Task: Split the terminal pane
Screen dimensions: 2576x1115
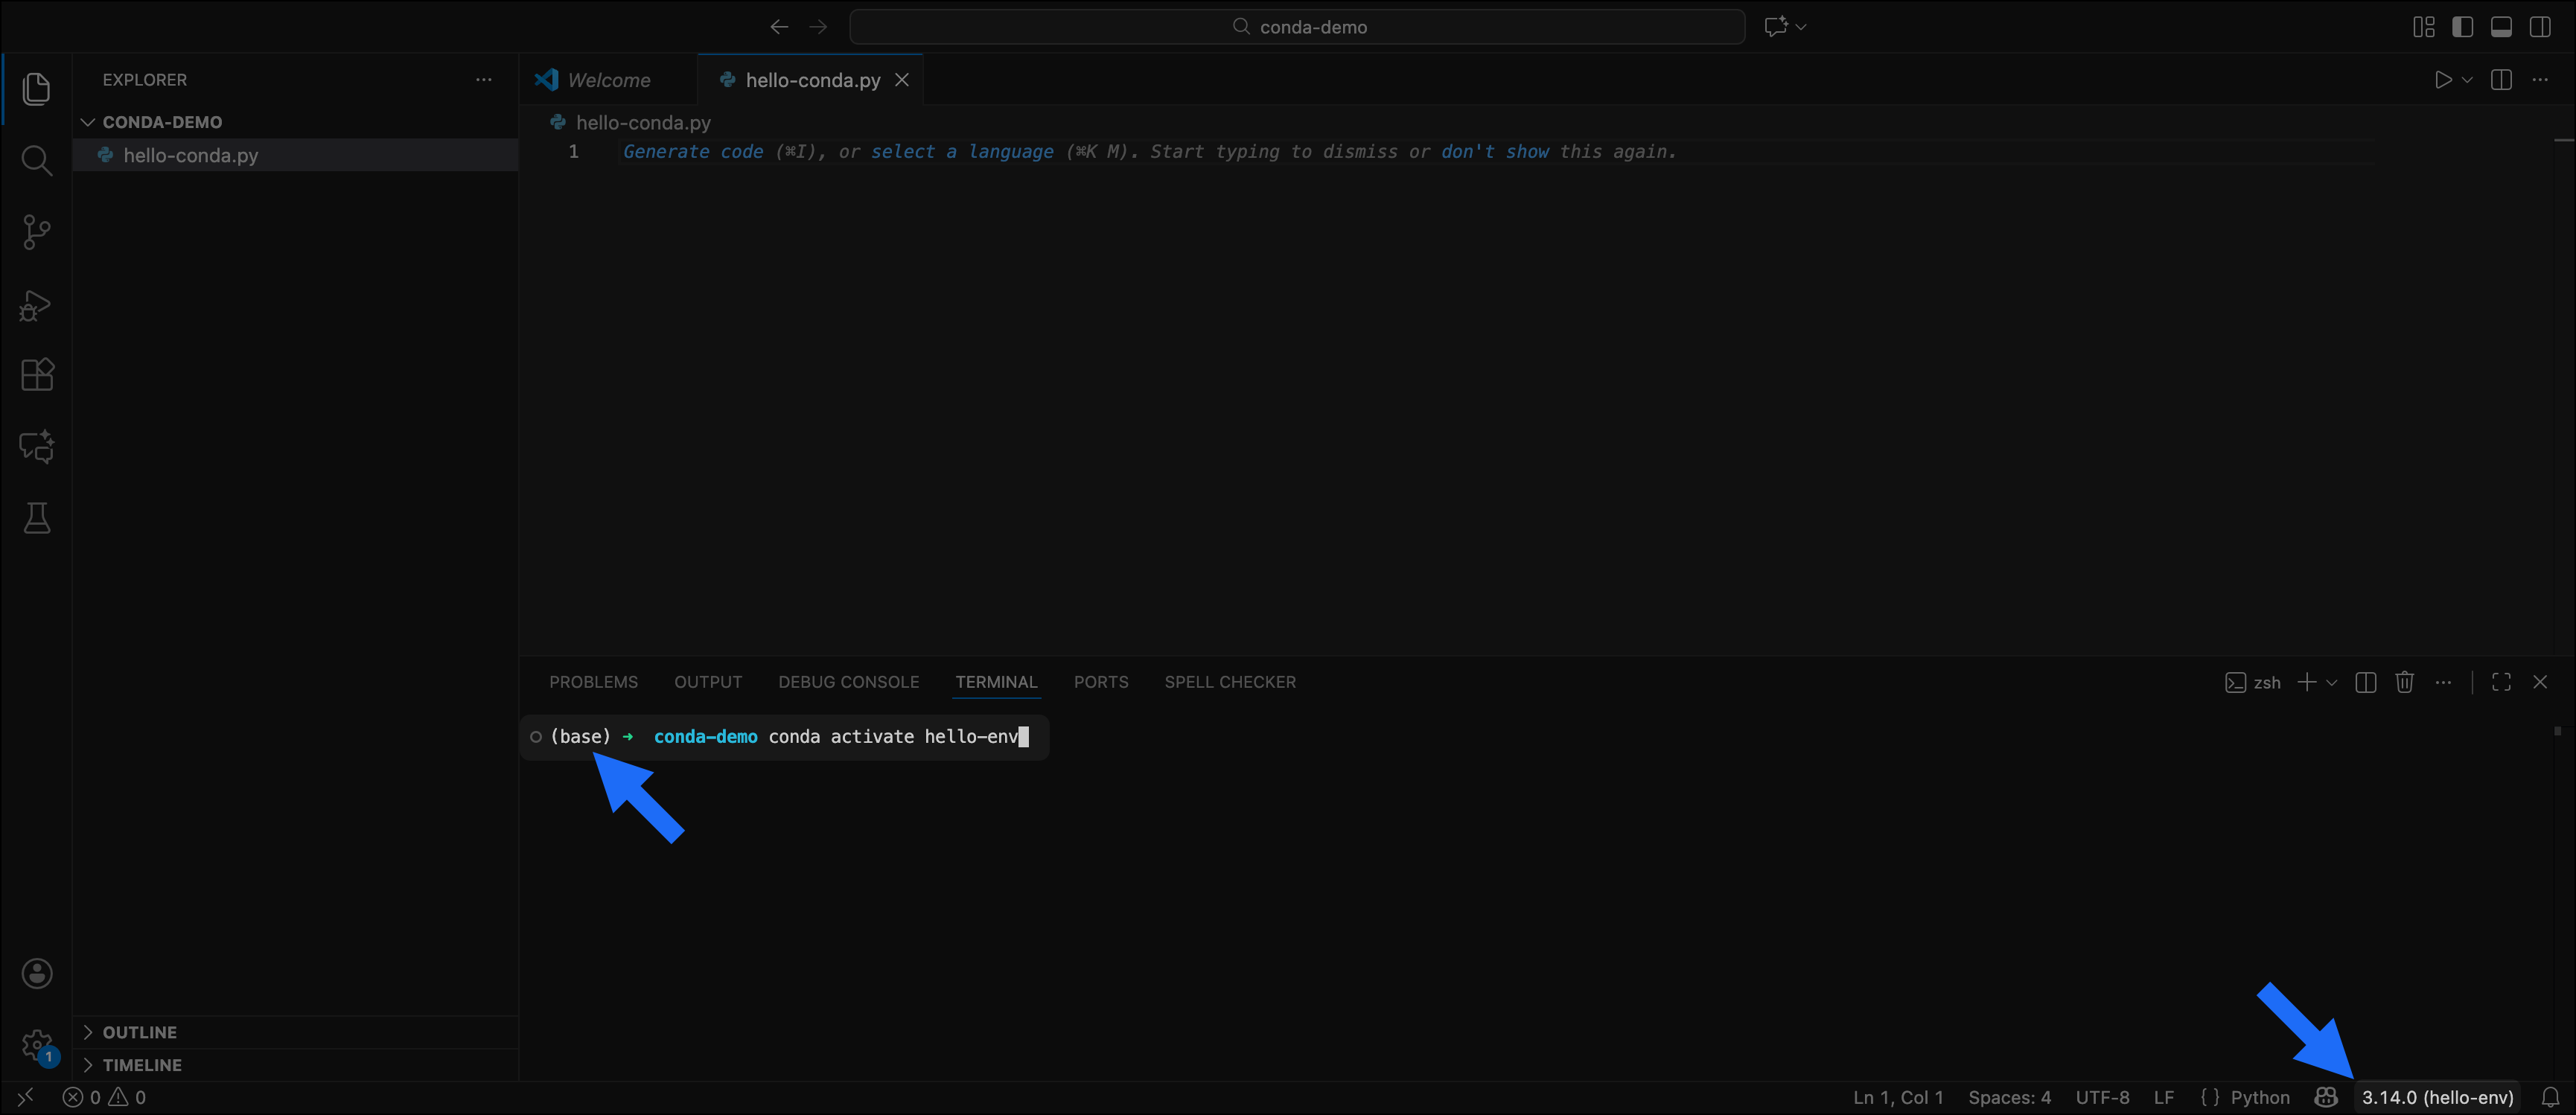Action: 2365,682
